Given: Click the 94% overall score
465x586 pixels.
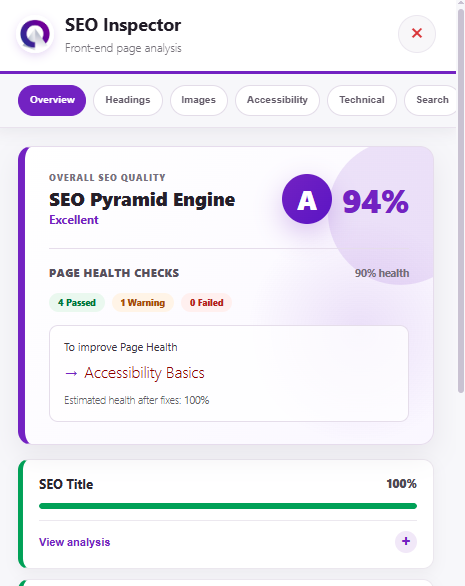Looking at the screenshot, I should [376, 202].
